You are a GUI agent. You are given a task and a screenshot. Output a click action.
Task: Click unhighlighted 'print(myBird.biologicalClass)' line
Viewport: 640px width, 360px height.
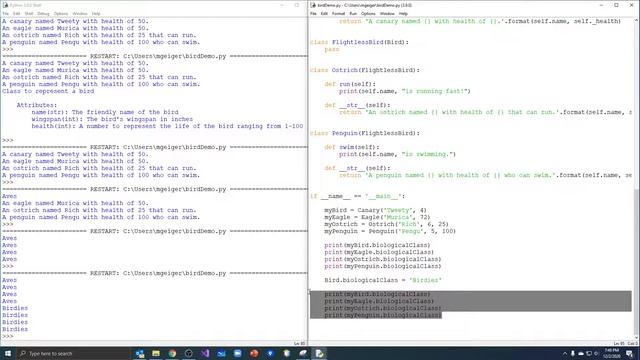click(377, 245)
